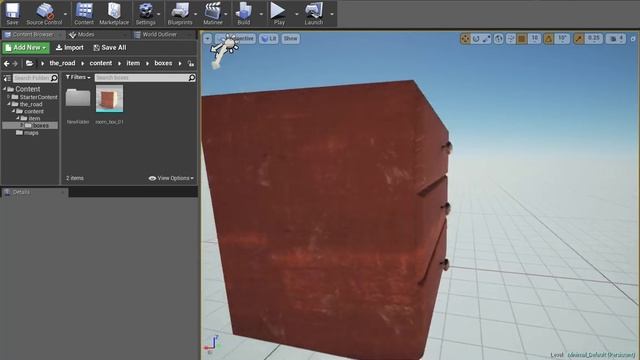Image resolution: width=640 pixels, height=360 pixels.
Task: Toggle rotation snapping icon
Action: click(x=549, y=39)
